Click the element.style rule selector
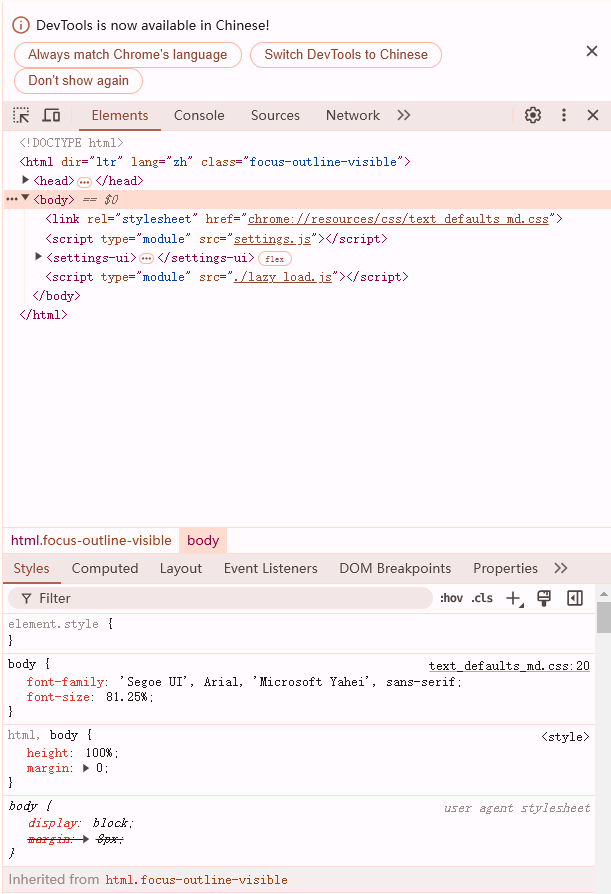The width and height of the screenshot is (611, 894). pos(54,624)
